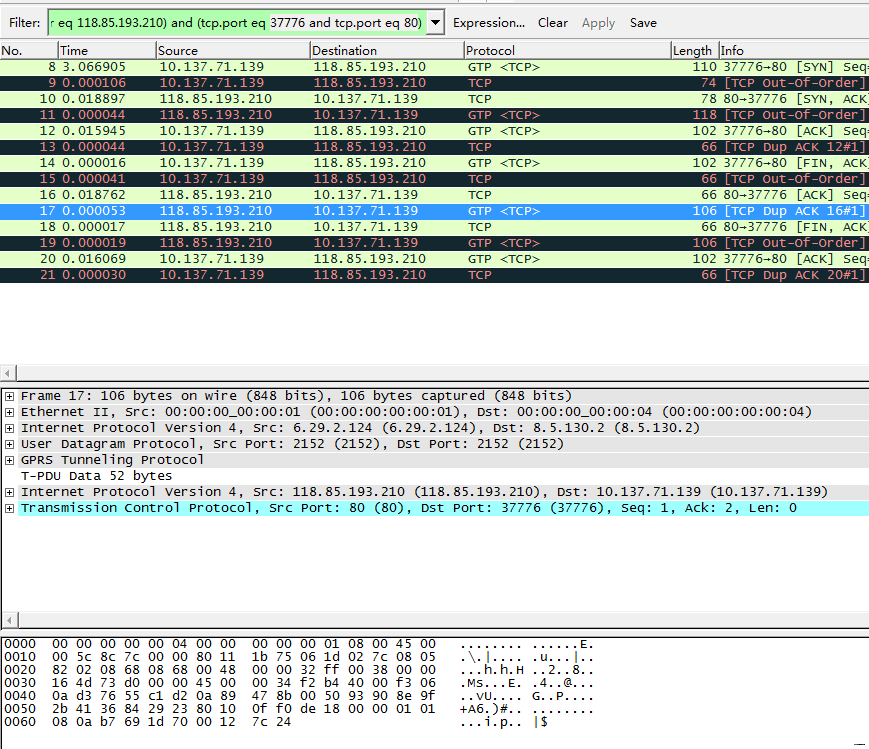Expand the outer Internet Protocol Version 4 node
869x749 pixels.
(x=9, y=427)
